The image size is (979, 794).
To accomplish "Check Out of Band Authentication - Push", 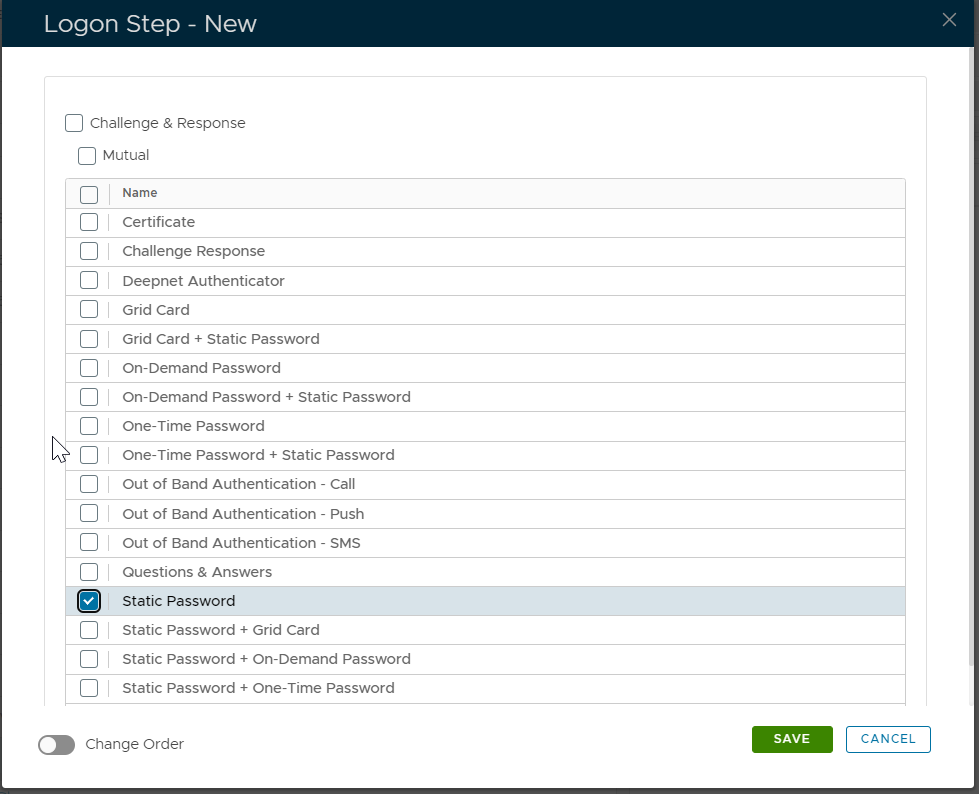I will 89,514.
